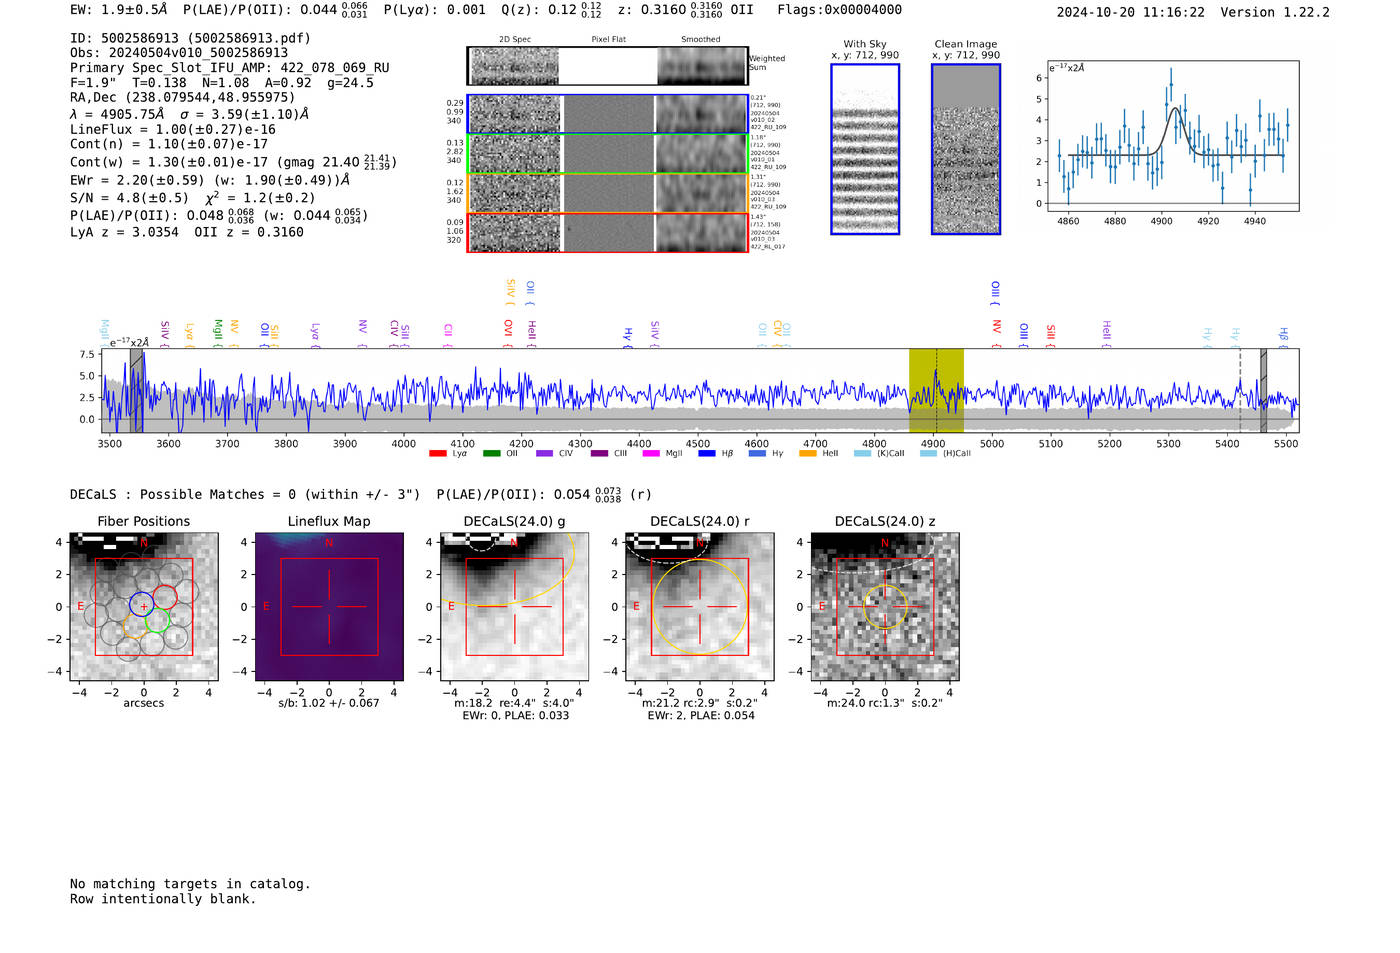The width and height of the screenshot is (1400, 953).
Task: Click the Weighted Sum 2D spectrum strip
Action: coord(608,66)
